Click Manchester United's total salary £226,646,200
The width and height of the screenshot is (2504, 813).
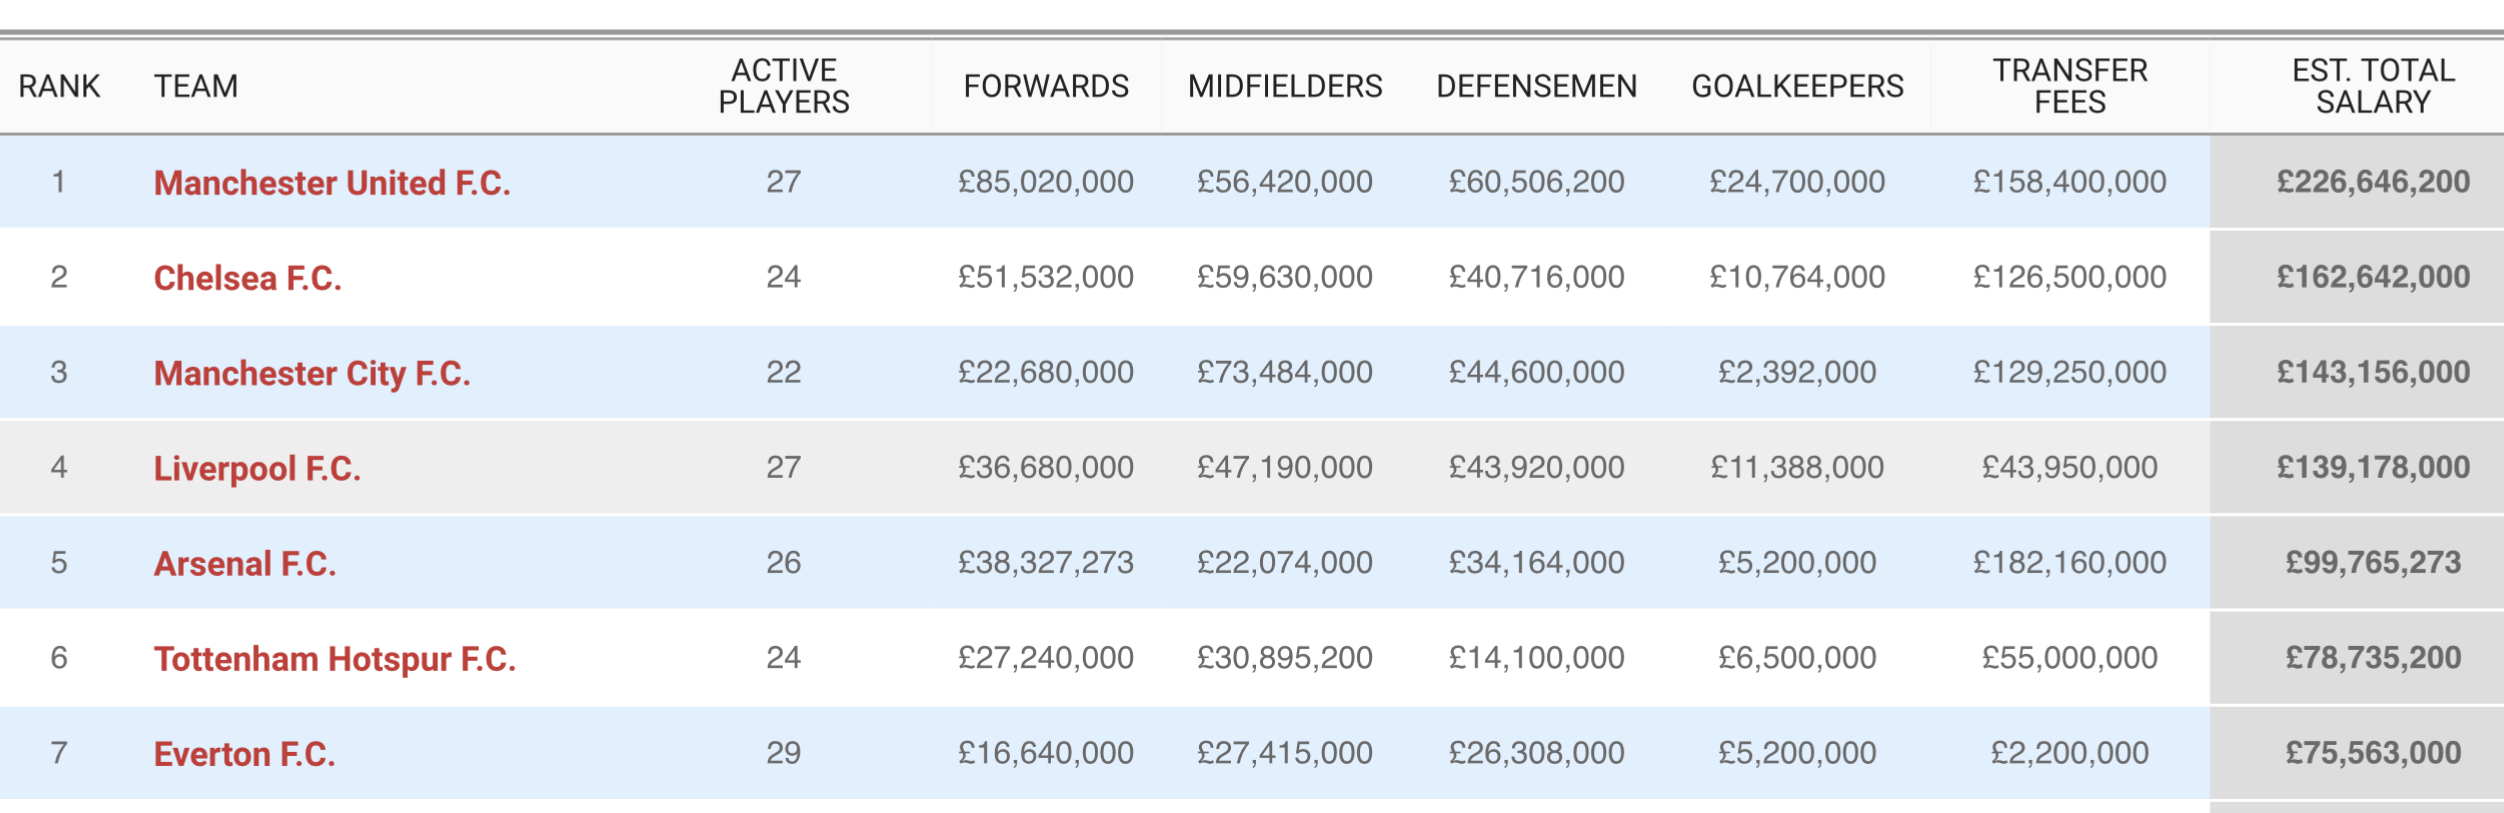point(2373,182)
